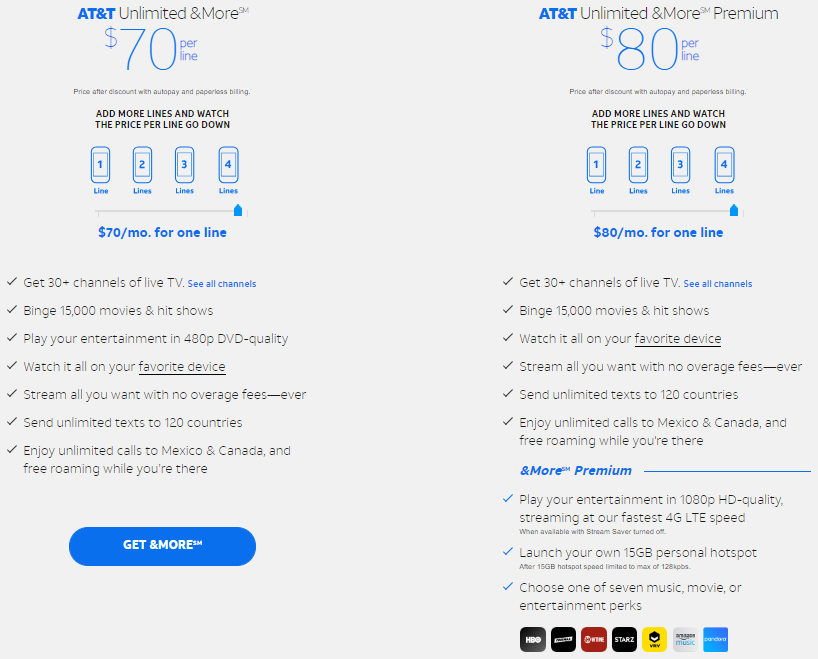Click favorite device link in $70 plan
818x659 pixels.
182,367
